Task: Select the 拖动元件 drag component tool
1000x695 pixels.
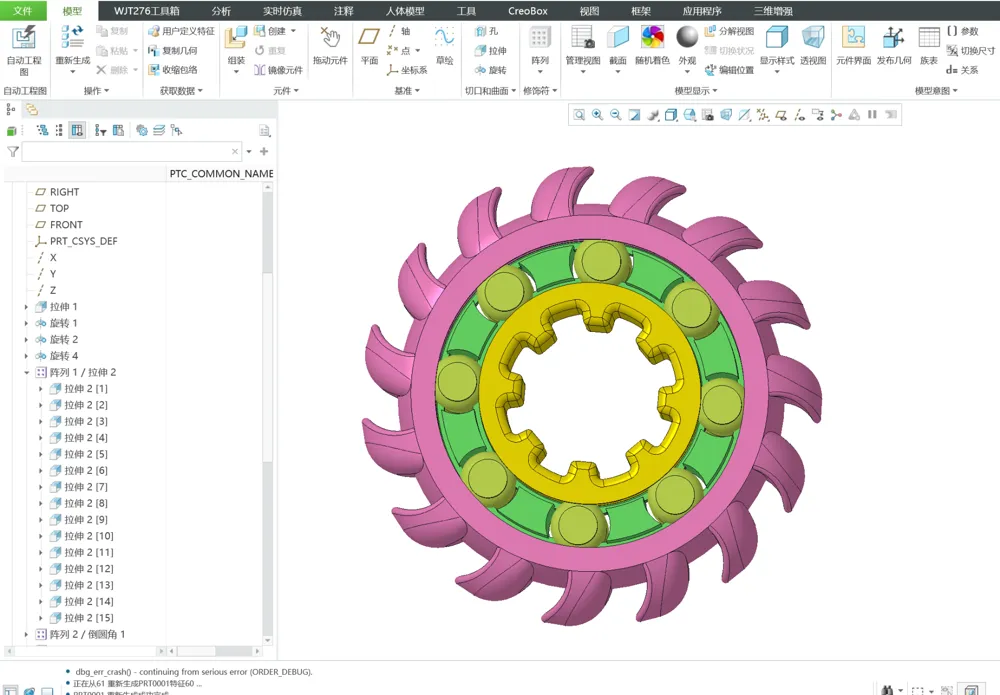Action: pyautogui.click(x=330, y=46)
